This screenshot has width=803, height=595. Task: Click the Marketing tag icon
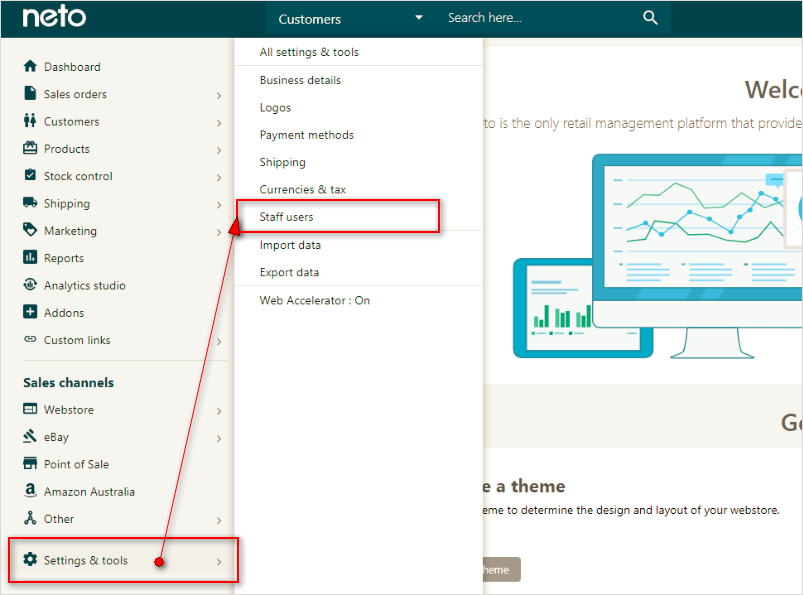point(30,230)
